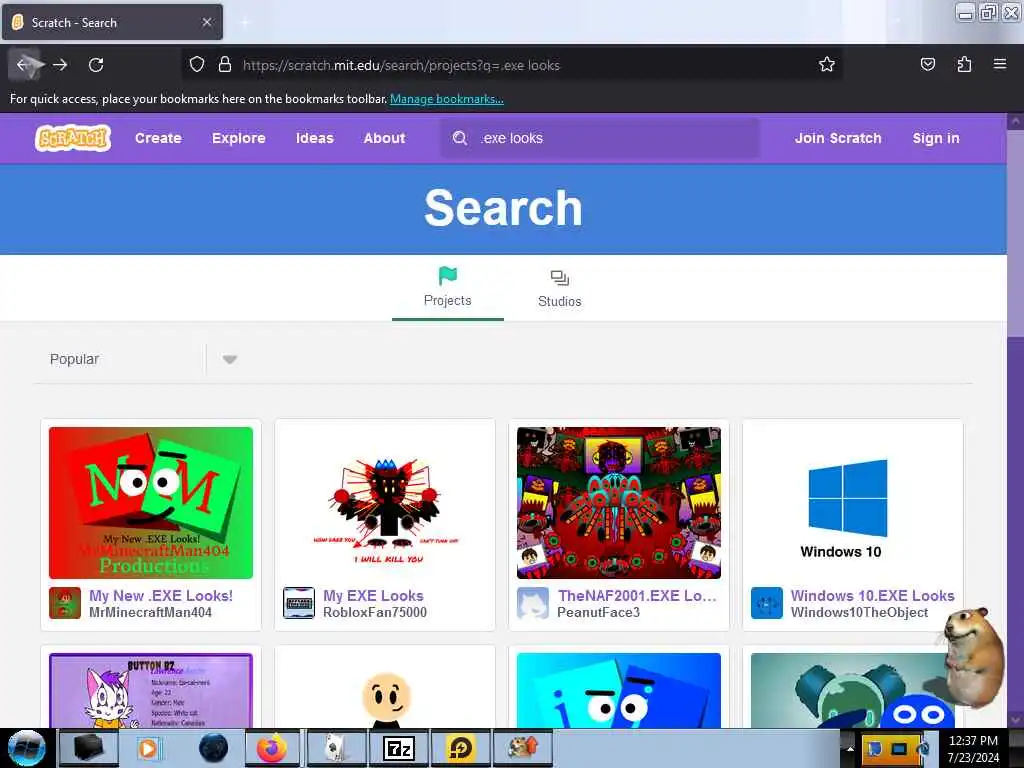The image size is (1024, 768).
Task: Click MrMinecraftMan404's user avatar
Action: [x=65, y=602]
